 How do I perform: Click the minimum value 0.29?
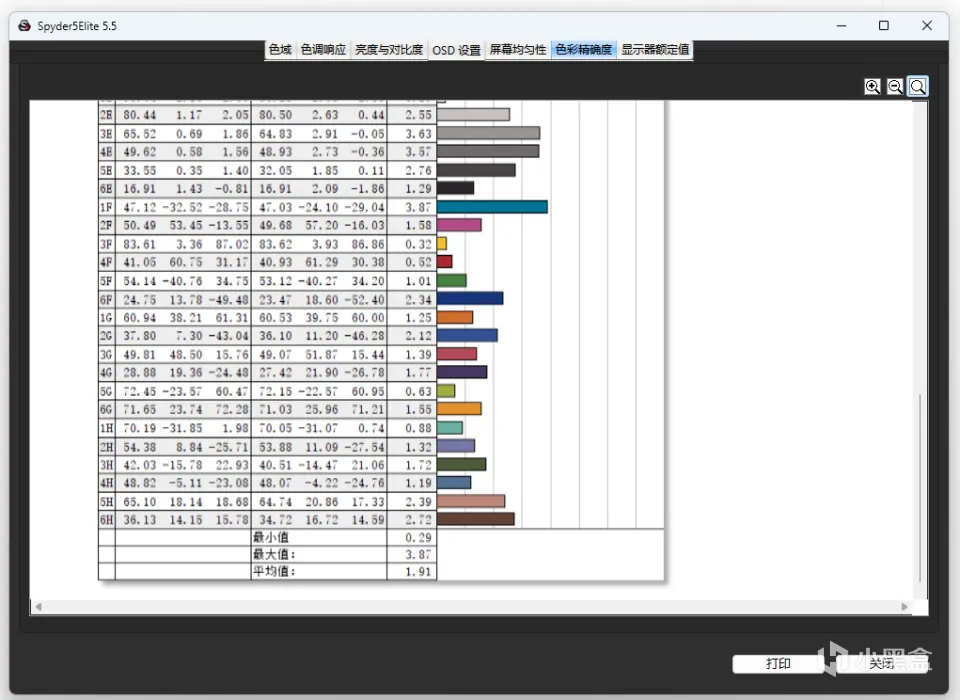click(418, 538)
